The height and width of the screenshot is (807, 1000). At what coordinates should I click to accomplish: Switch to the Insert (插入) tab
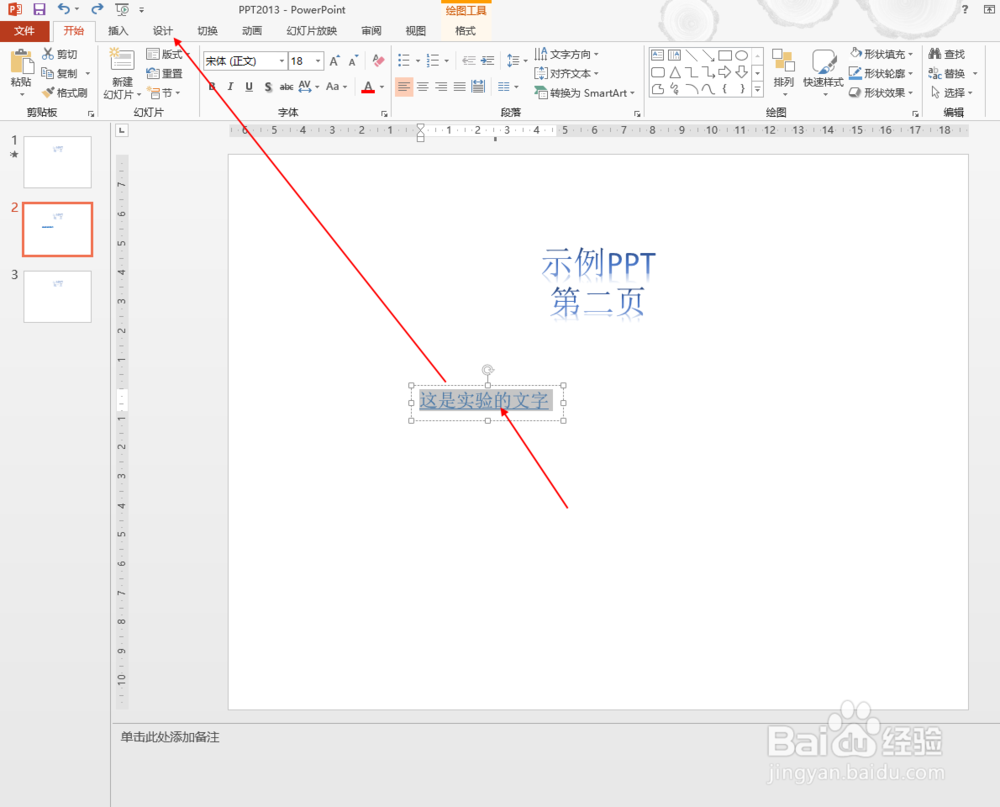coord(118,31)
